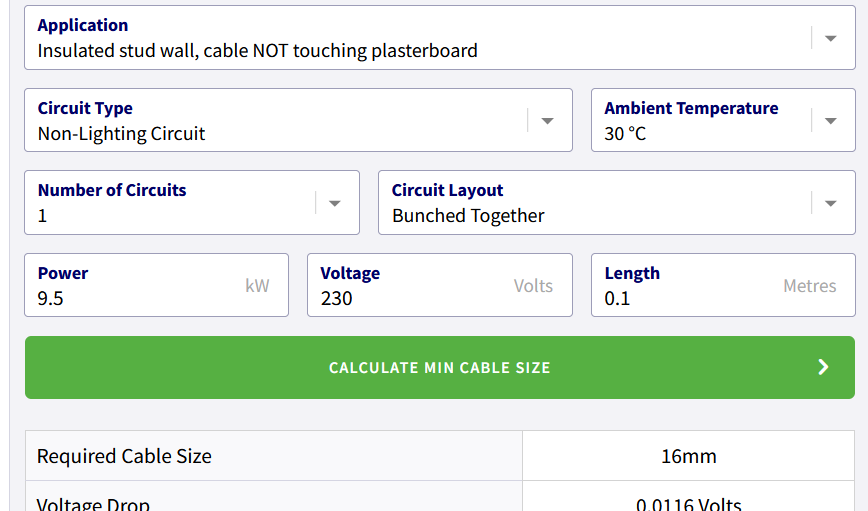Click the Metres unit label
This screenshot has width=868, height=511.
click(x=809, y=286)
